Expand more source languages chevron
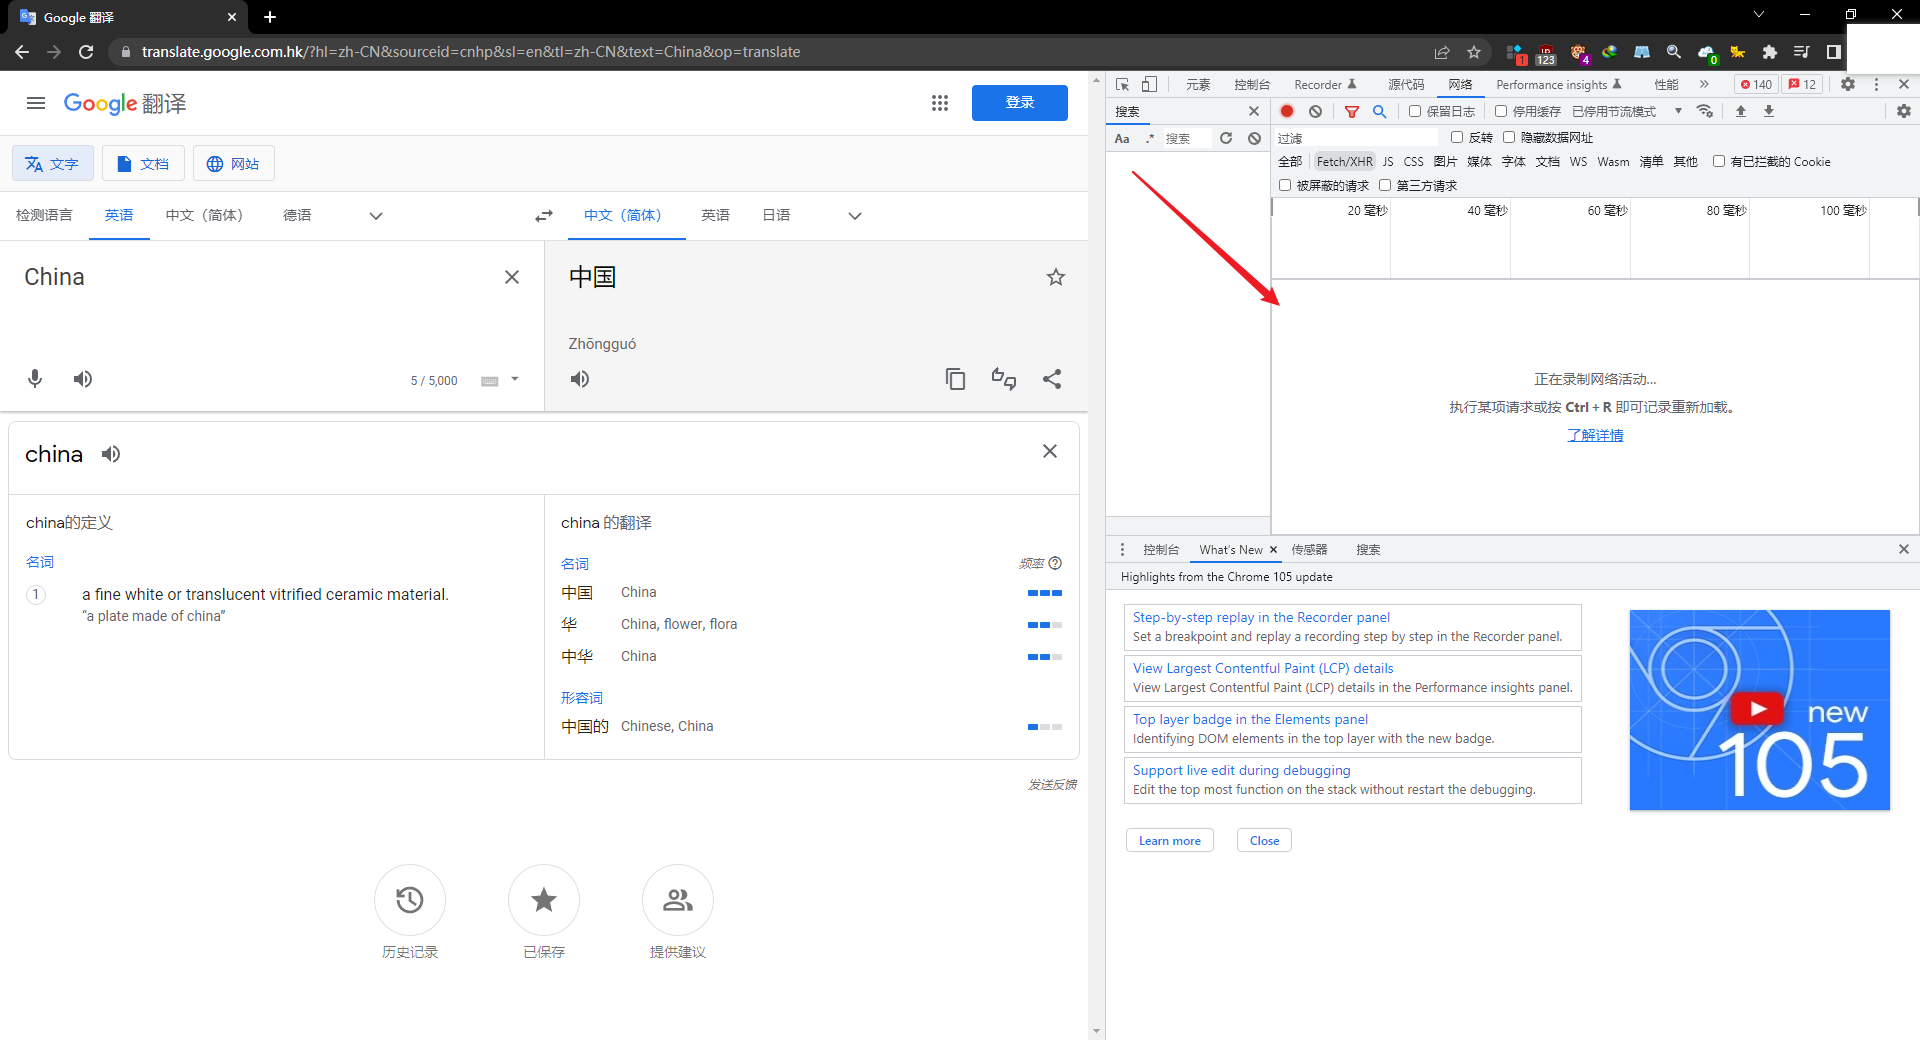 point(376,216)
